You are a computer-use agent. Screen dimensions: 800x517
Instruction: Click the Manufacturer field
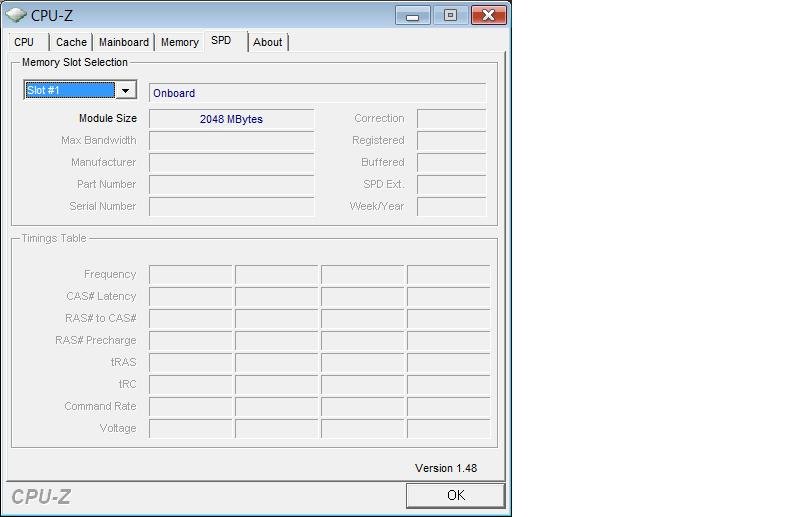click(x=232, y=163)
